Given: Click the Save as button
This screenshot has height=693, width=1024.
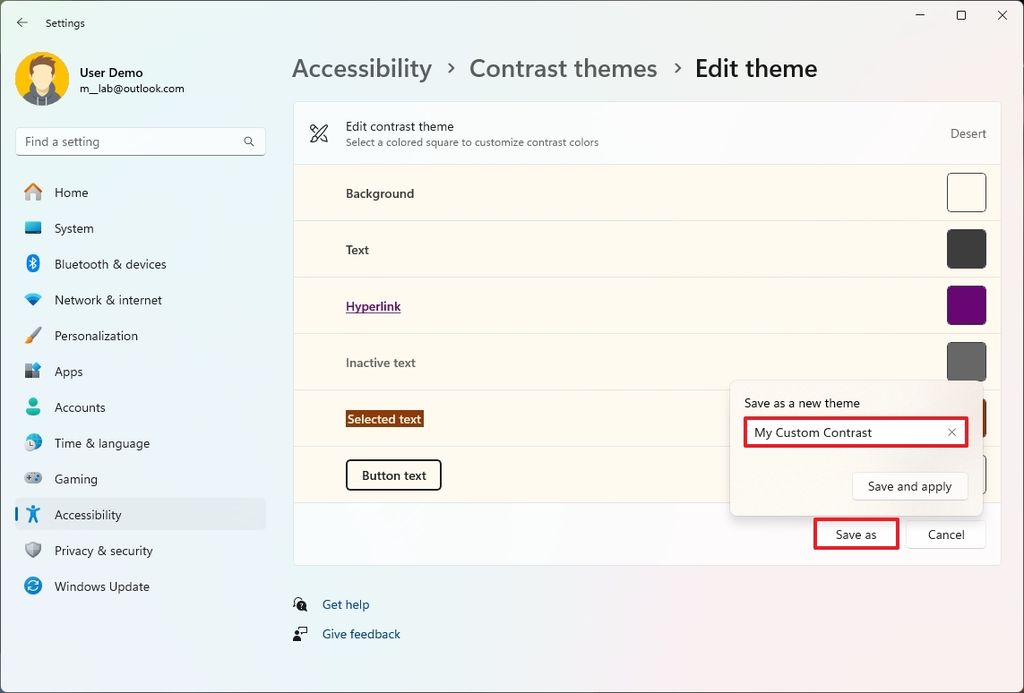Looking at the screenshot, I should pos(855,534).
